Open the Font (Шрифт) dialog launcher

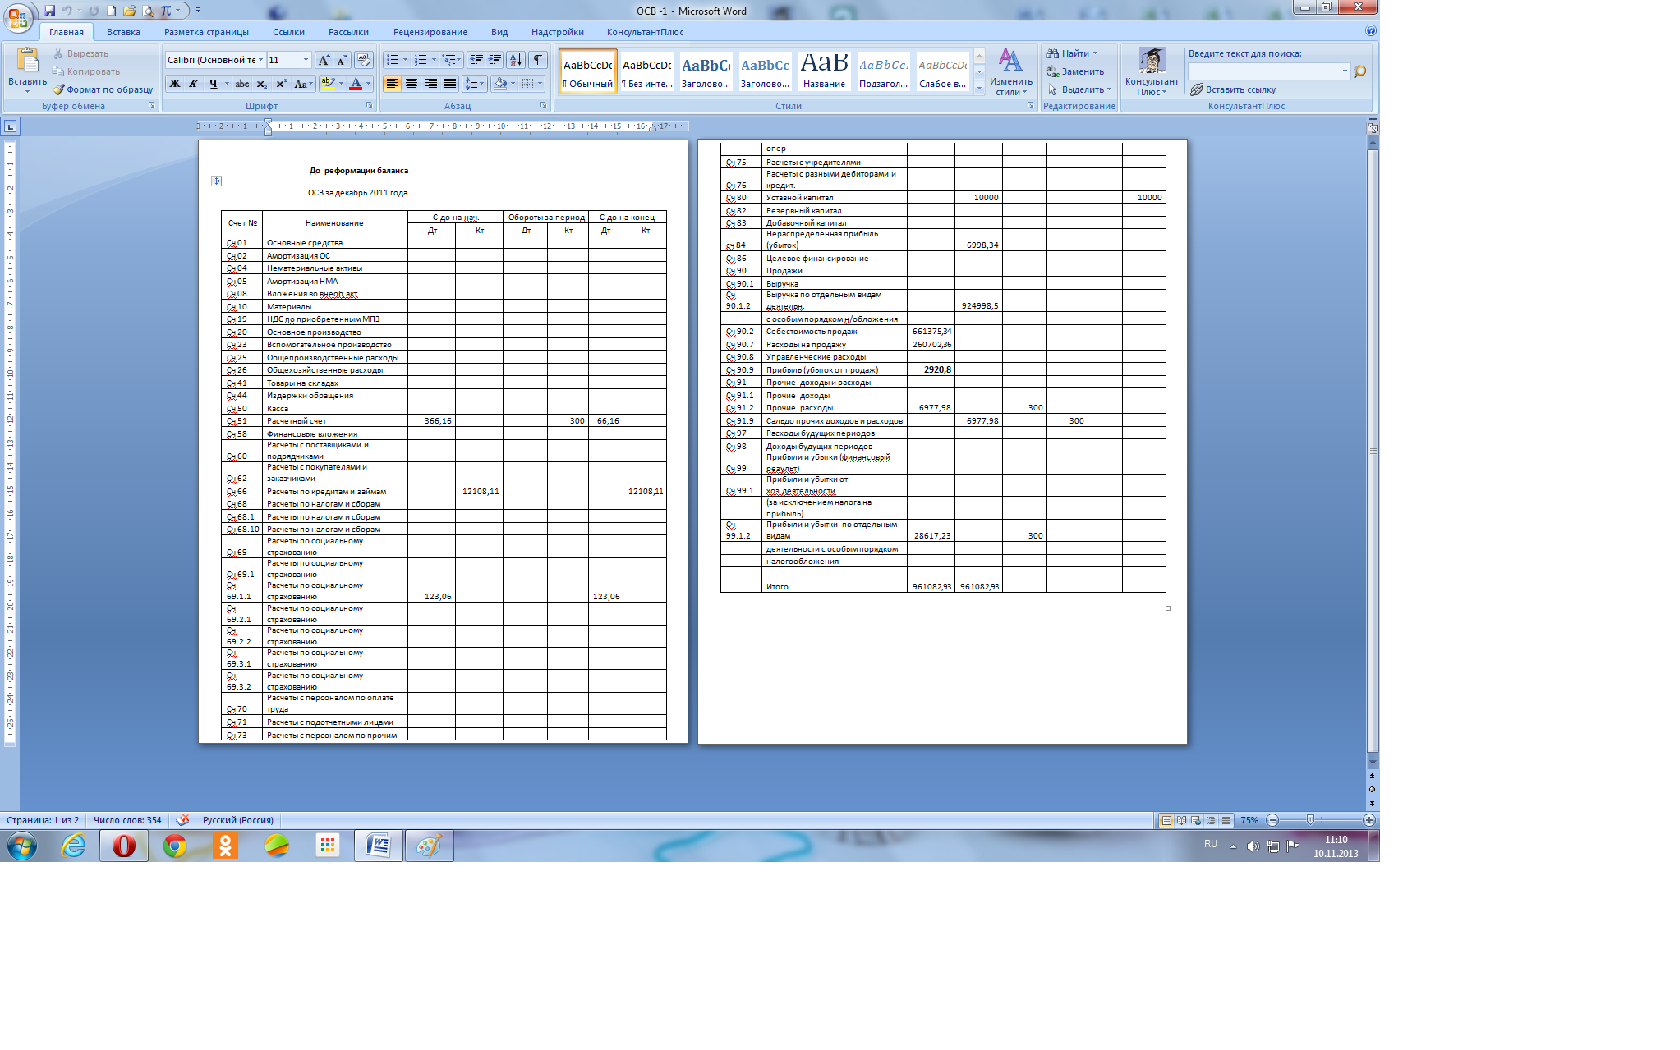coord(369,105)
